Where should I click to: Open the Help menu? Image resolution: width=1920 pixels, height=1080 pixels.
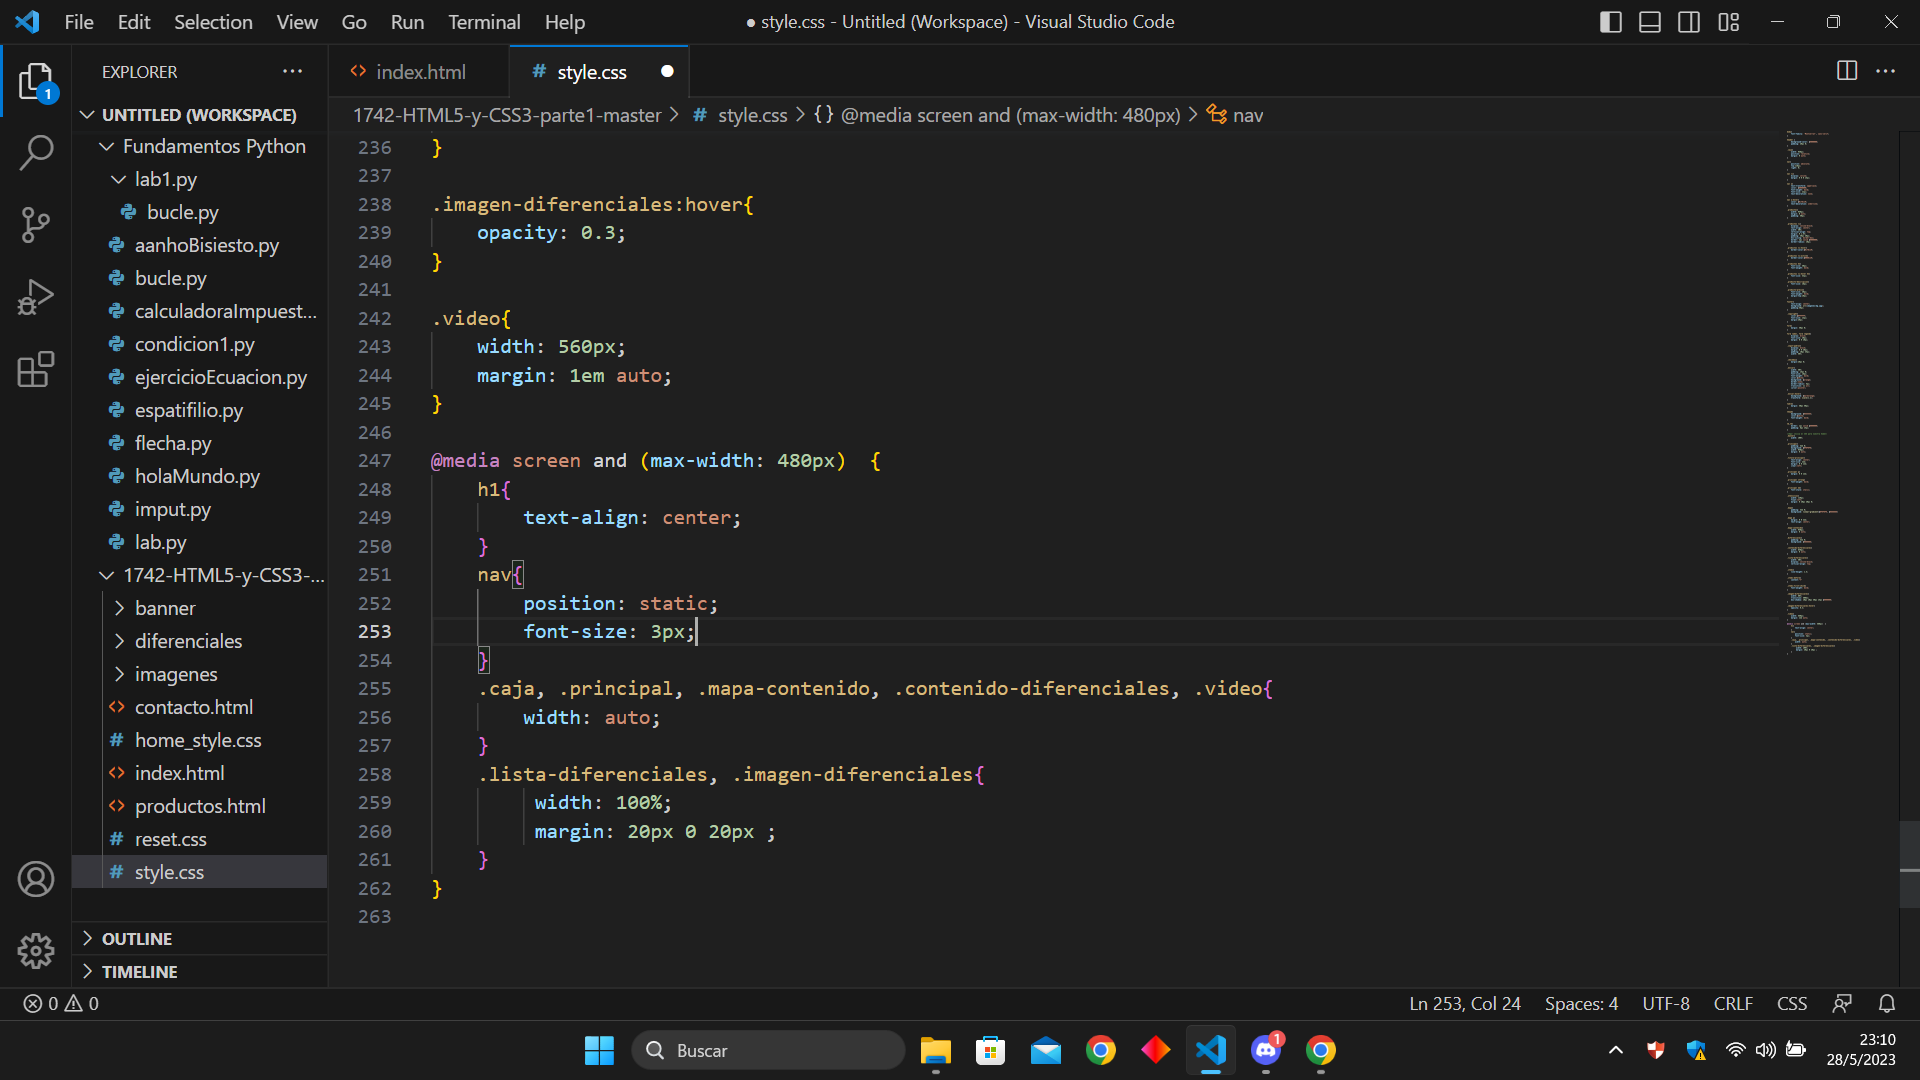[564, 22]
